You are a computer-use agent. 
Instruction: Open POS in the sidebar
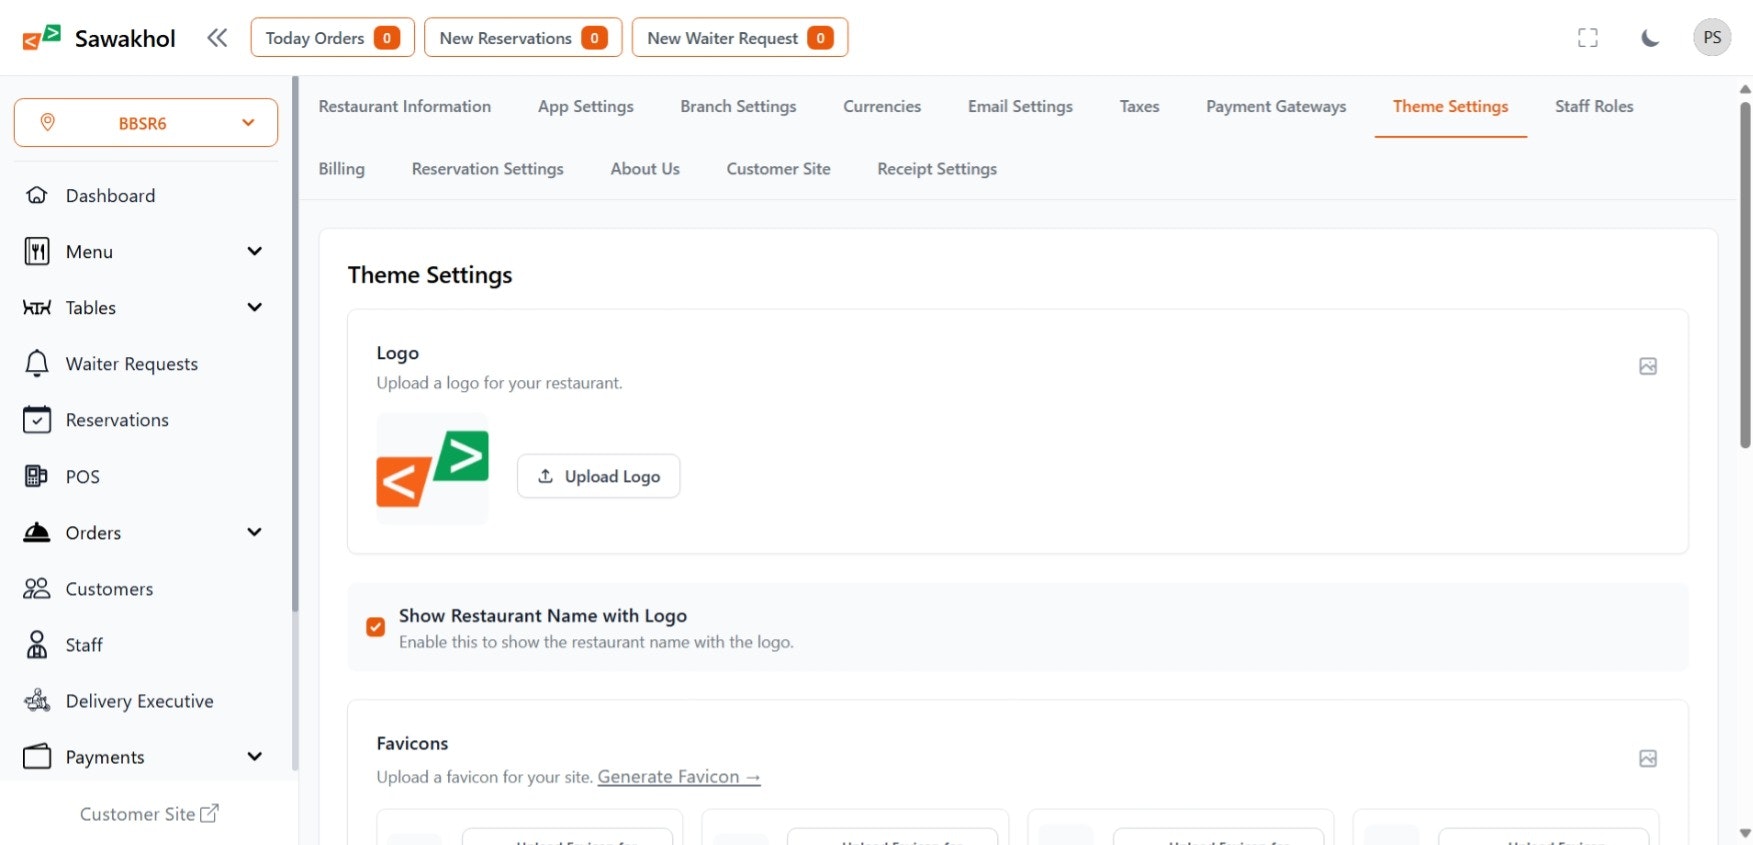coord(146,476)
